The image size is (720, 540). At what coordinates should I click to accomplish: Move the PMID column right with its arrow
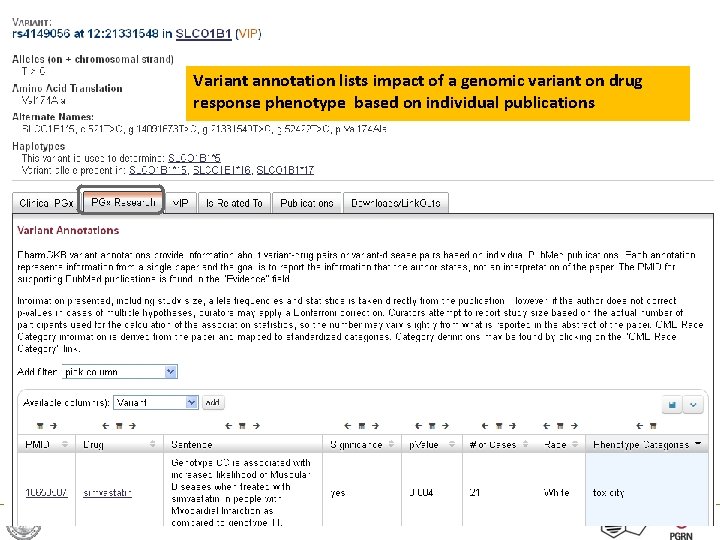coord(54,426)
